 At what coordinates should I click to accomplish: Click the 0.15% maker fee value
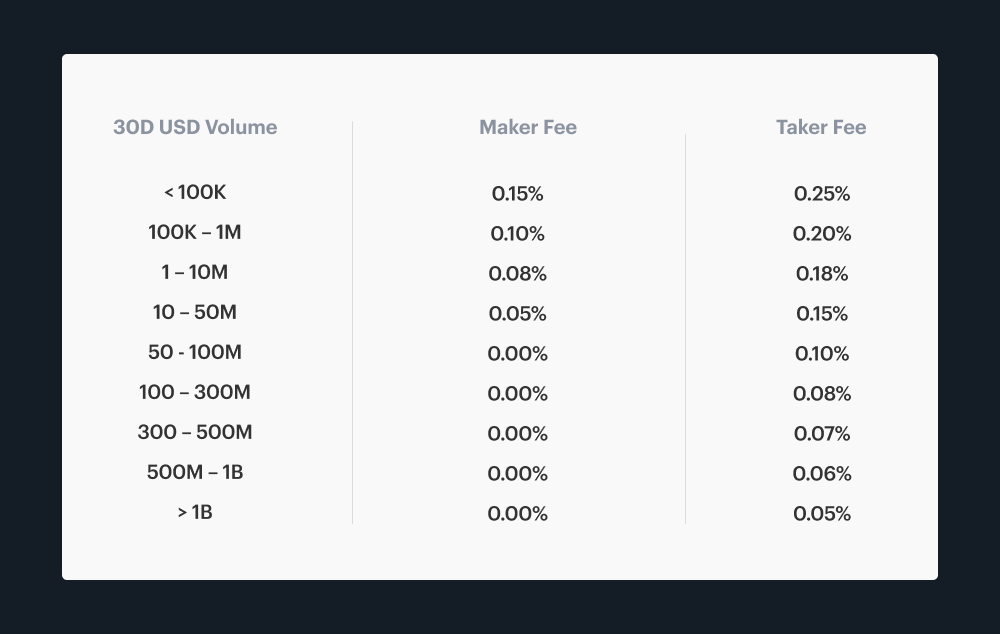[518, 194]
